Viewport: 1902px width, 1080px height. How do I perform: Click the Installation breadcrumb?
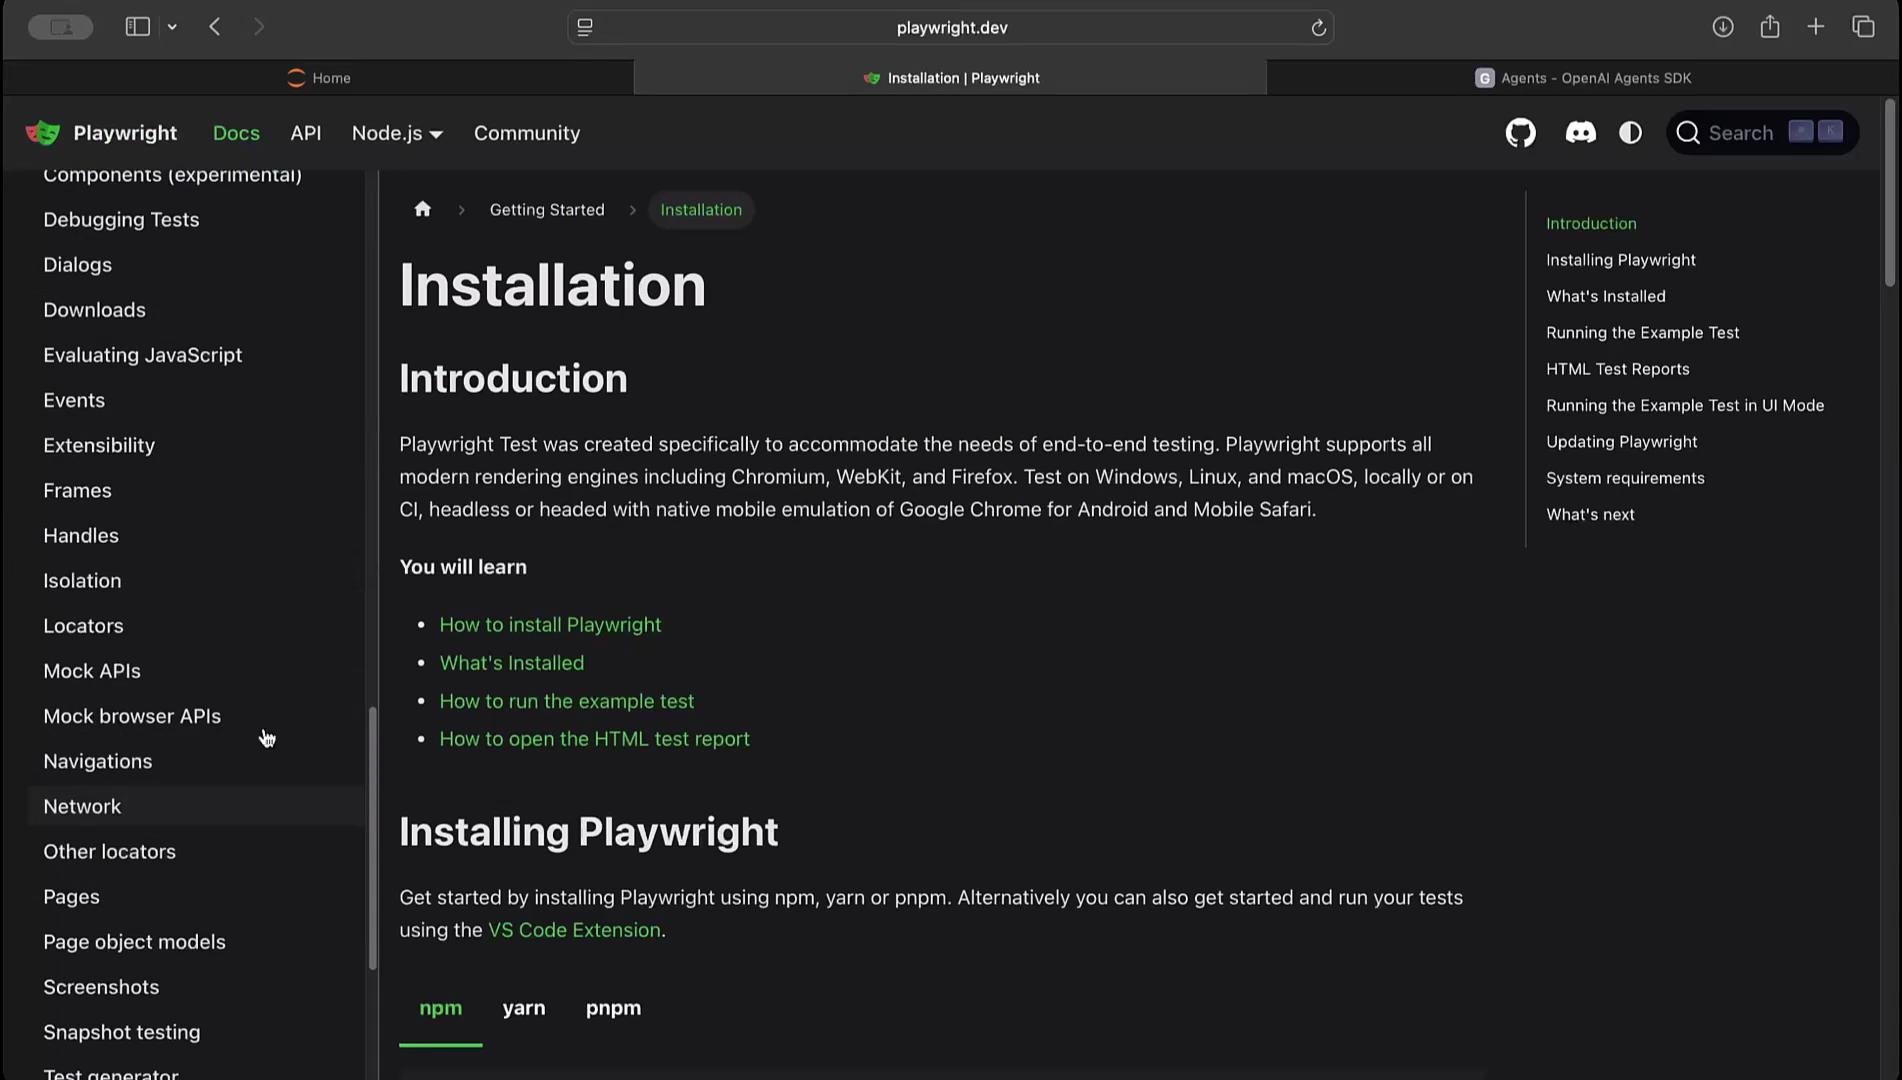click(701, 209)
